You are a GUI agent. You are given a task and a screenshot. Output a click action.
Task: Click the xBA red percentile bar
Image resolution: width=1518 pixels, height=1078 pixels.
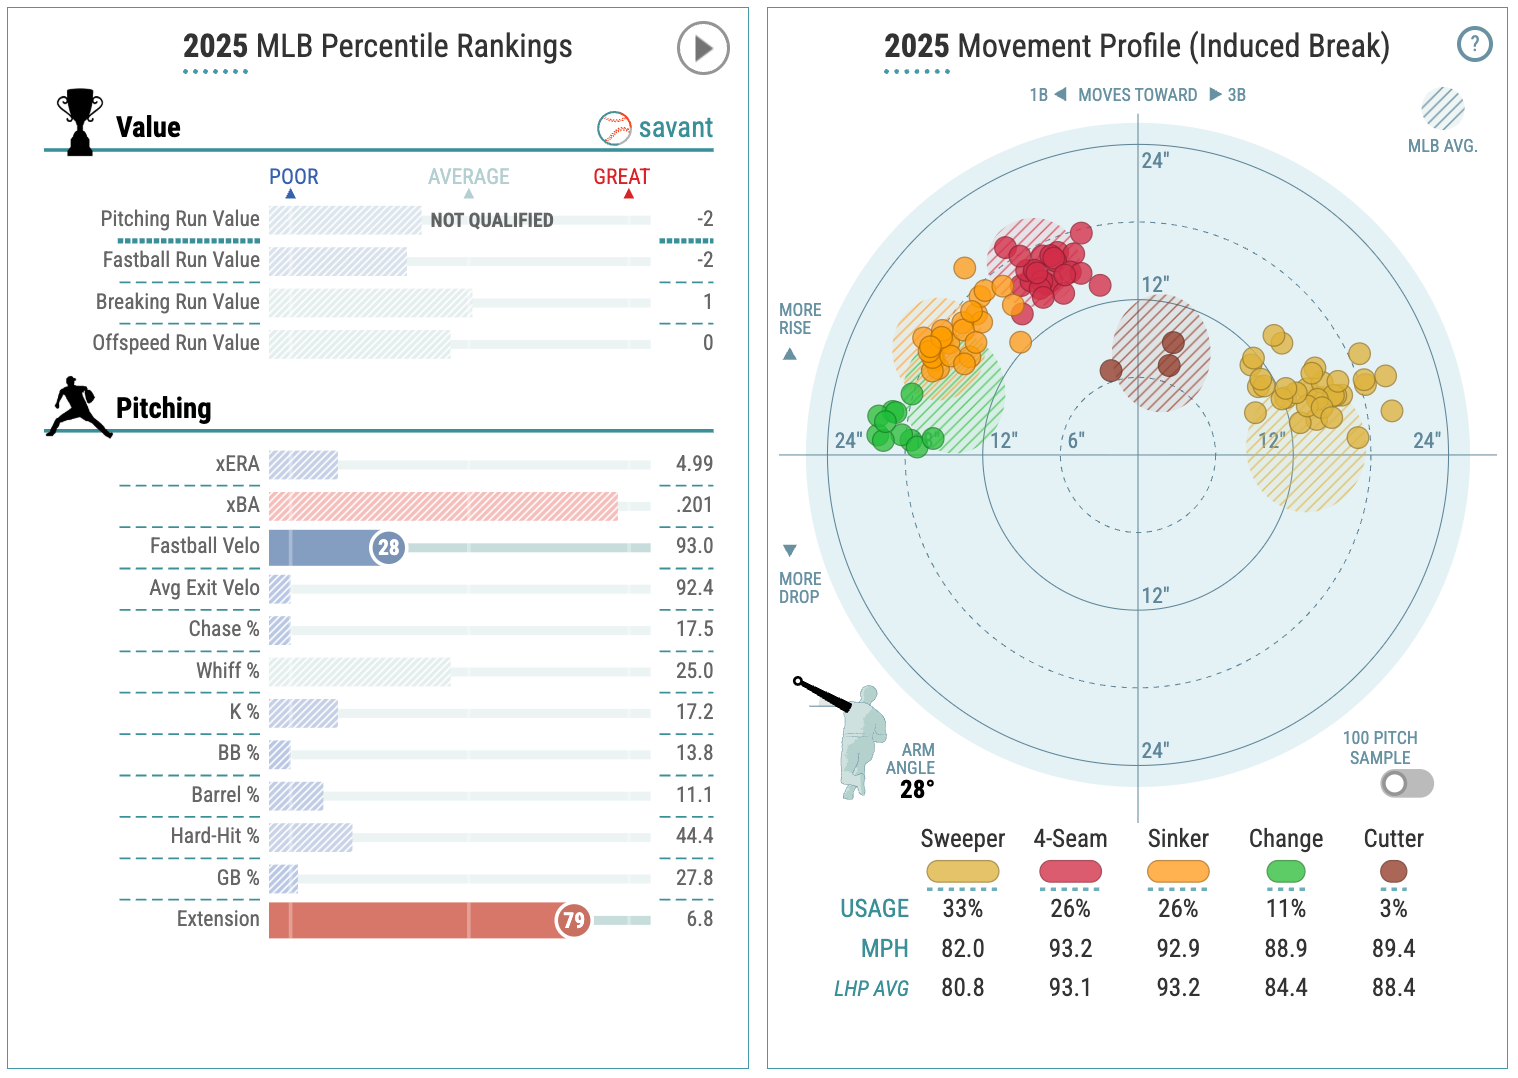tap(443, 506)
